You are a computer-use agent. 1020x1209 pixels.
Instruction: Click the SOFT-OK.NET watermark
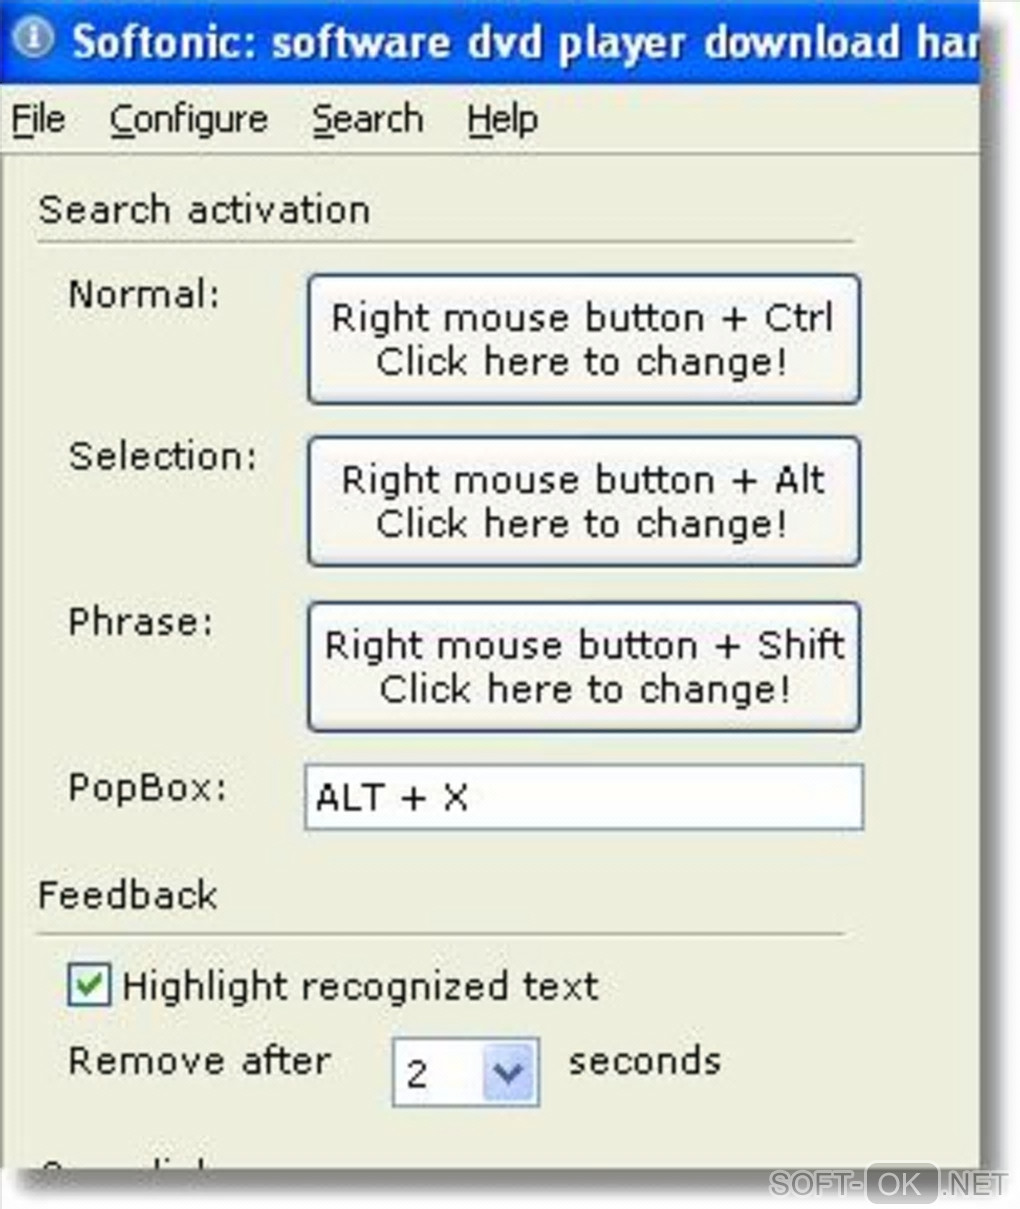coord(887,1184)
